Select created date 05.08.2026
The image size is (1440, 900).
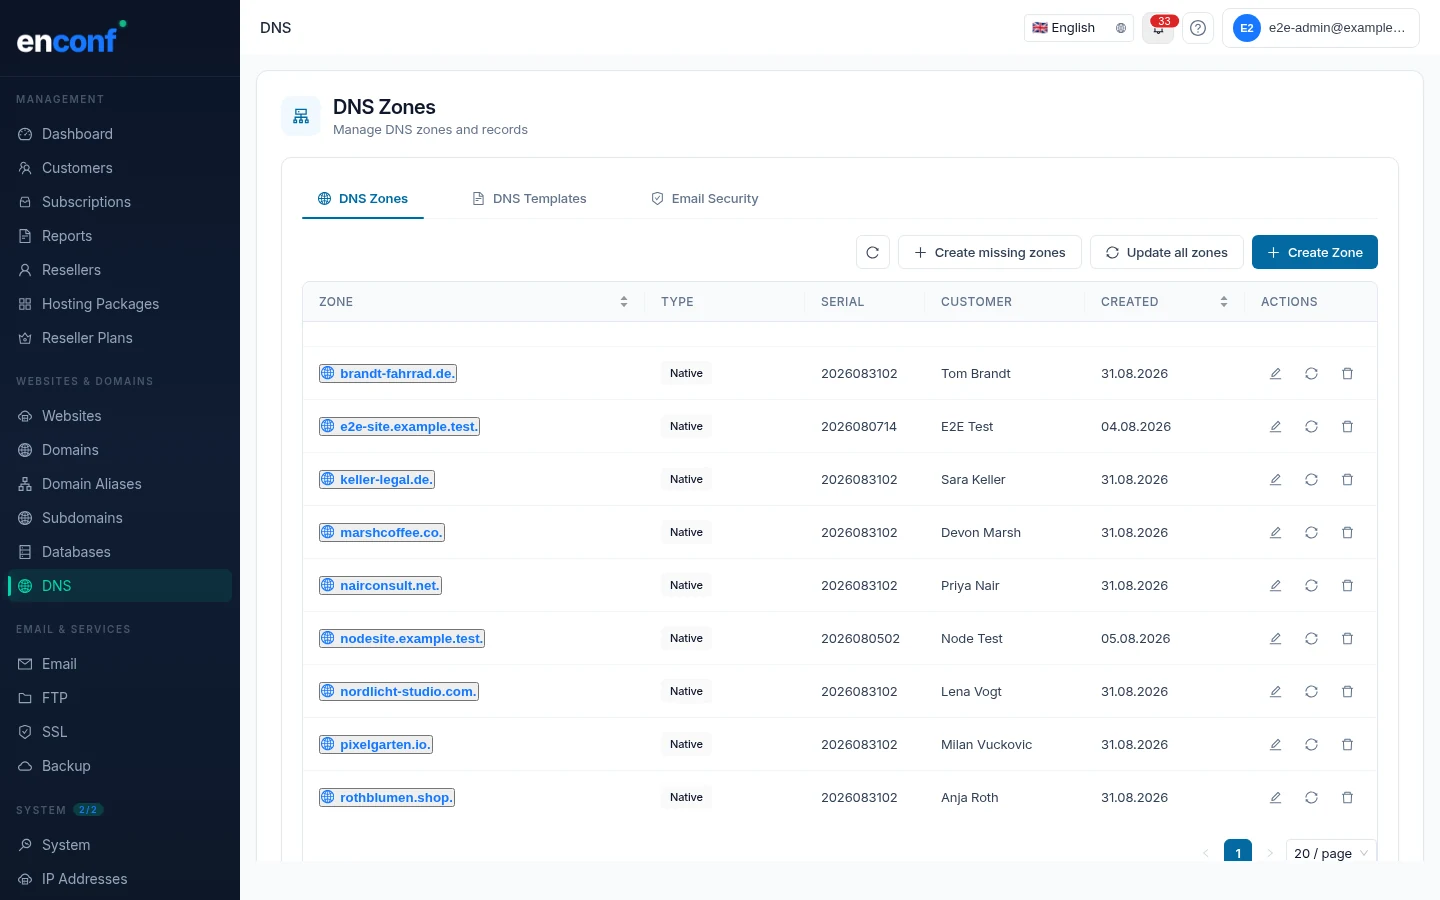(1135, 638)
